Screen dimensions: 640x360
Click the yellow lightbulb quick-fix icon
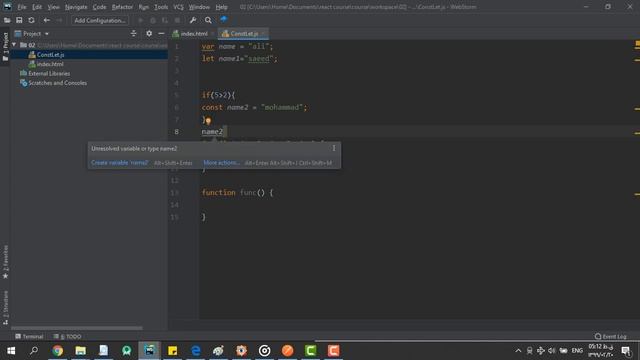[x=208, y=121]
